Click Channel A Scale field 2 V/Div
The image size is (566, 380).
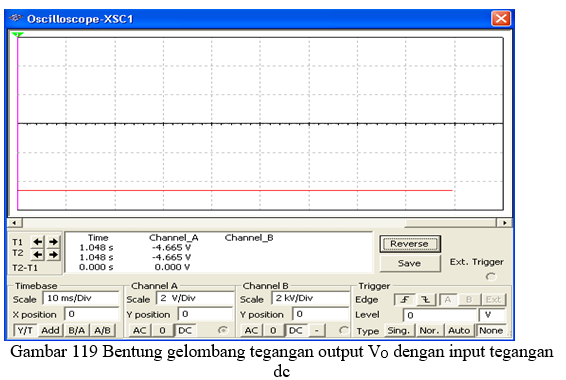click(x=195, y=298)
